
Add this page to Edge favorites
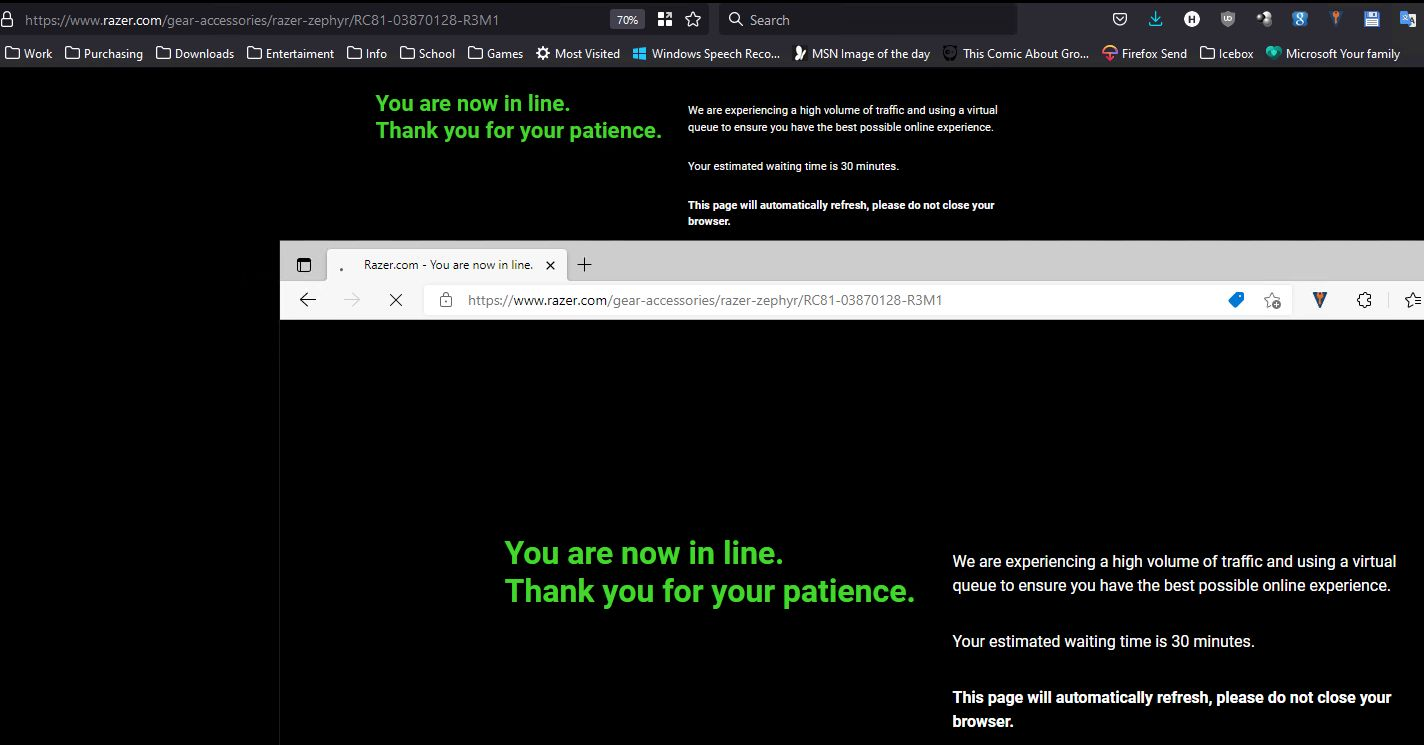[1272, 300]
